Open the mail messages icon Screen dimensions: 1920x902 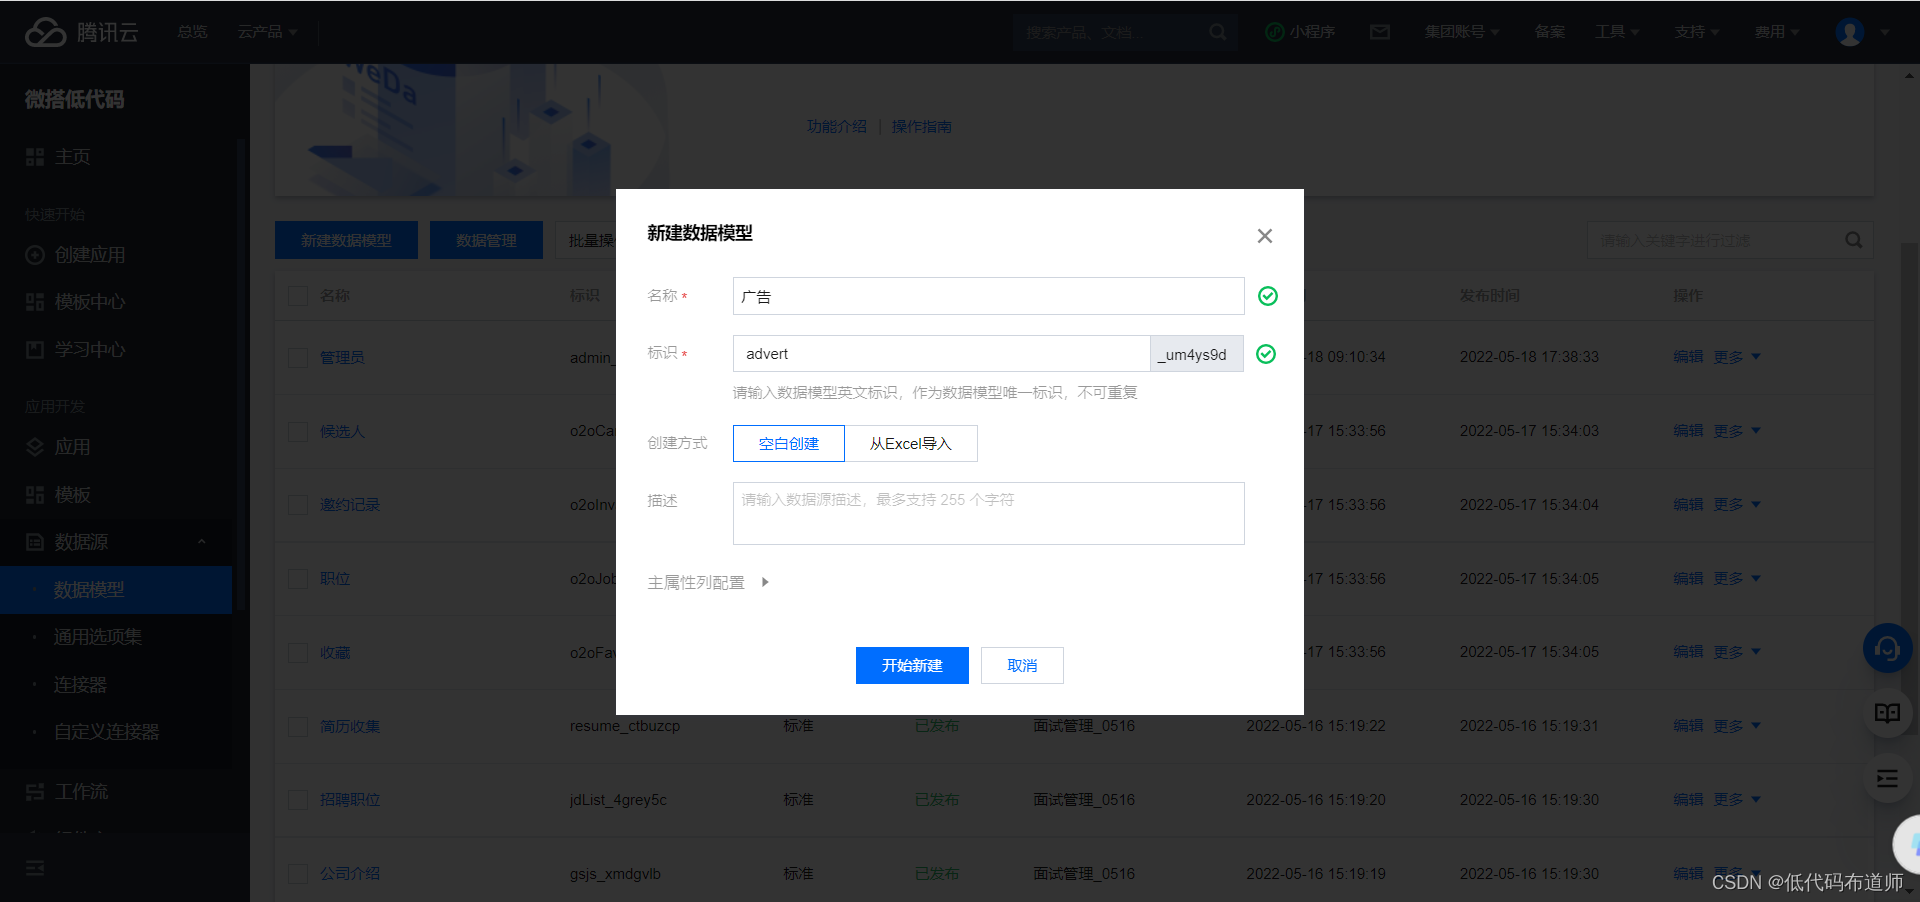coord(1380,32)
